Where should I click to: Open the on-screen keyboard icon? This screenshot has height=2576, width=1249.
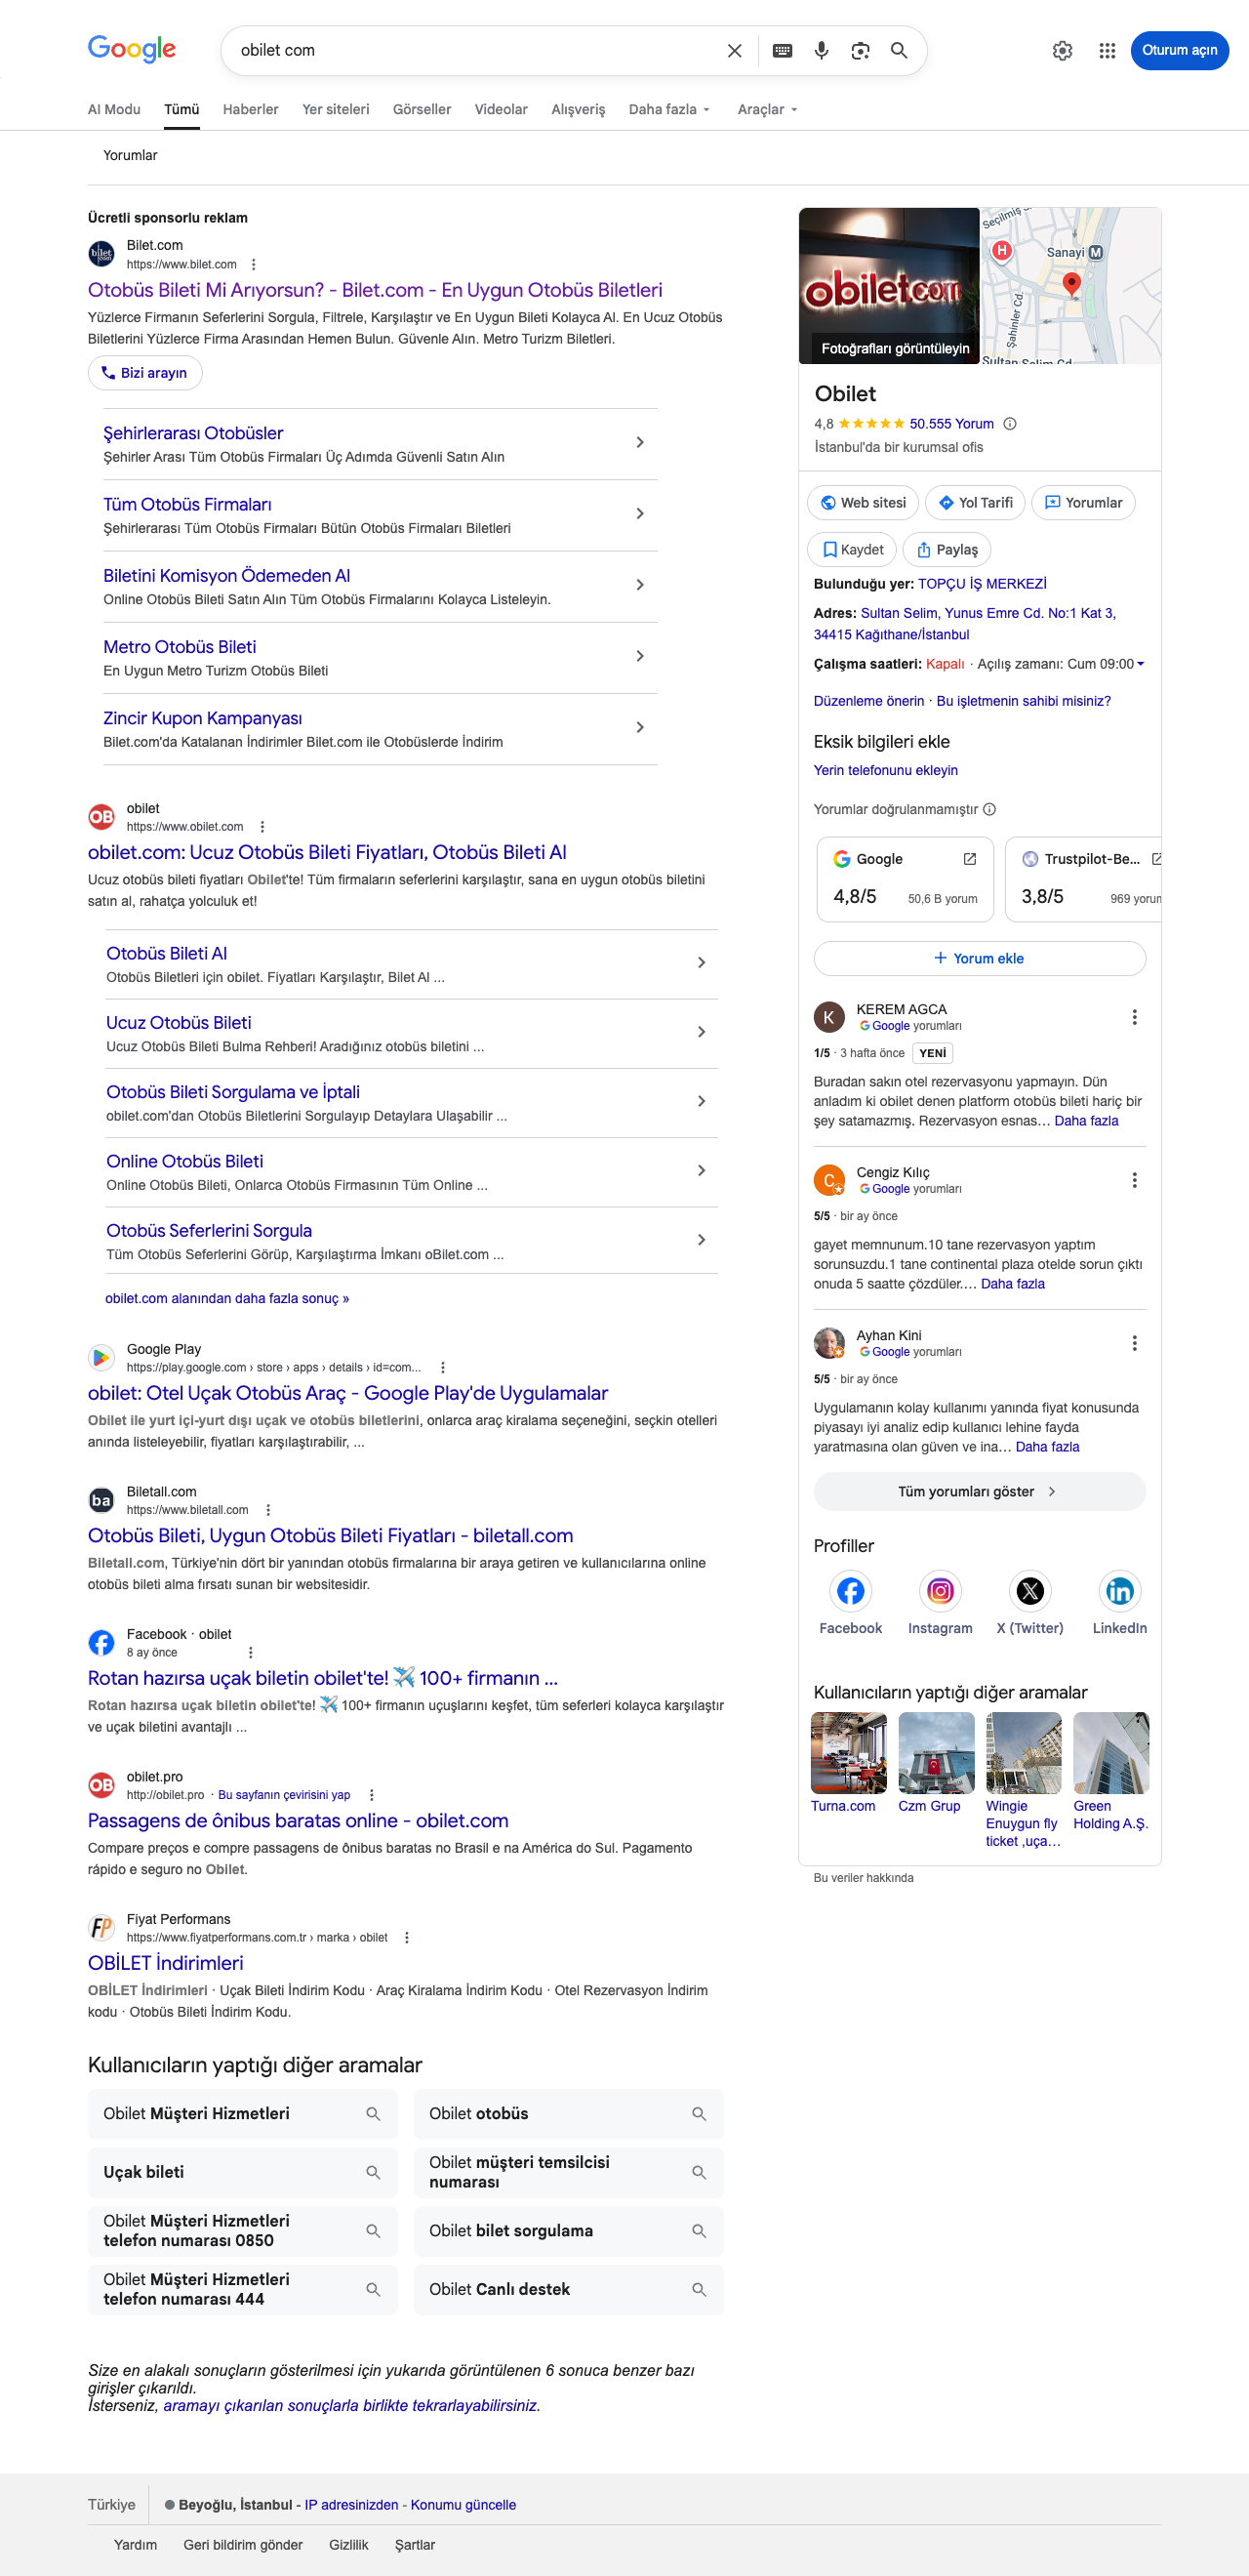tap(783, 51)
